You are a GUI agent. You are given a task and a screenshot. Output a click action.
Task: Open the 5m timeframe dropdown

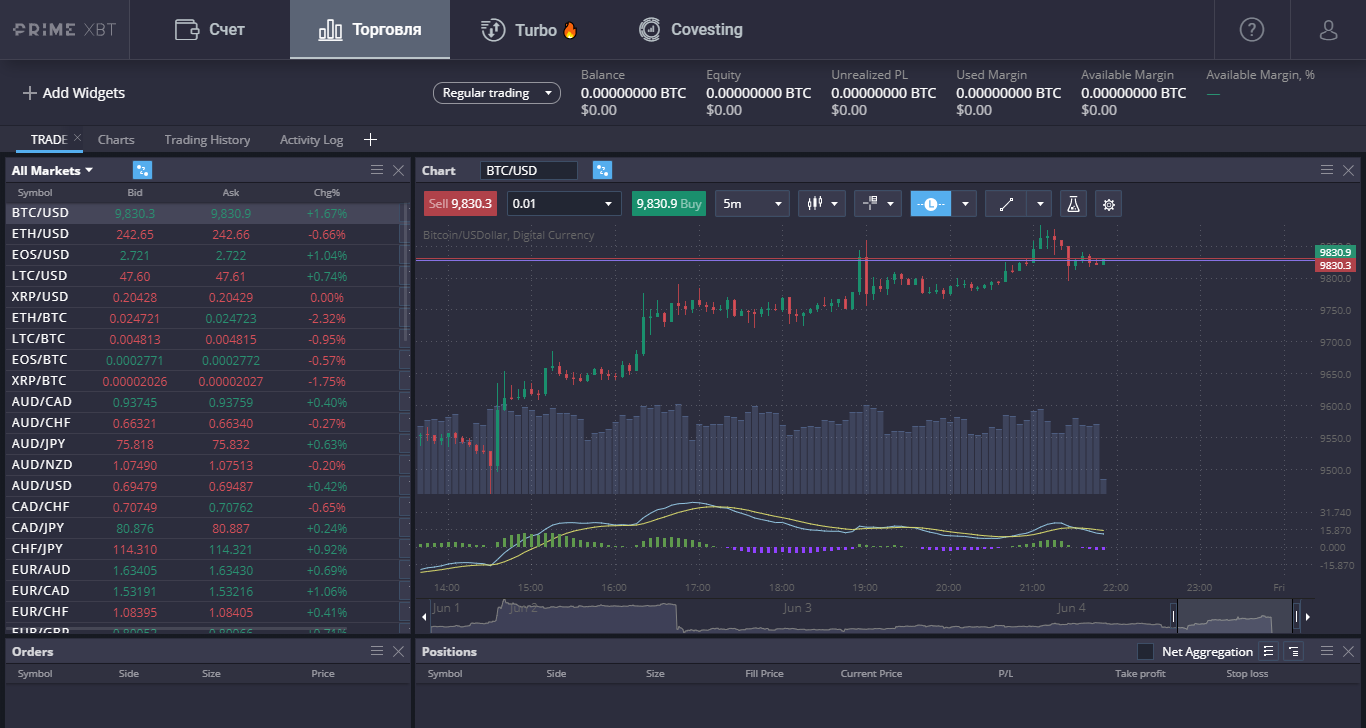click(753, 204)
